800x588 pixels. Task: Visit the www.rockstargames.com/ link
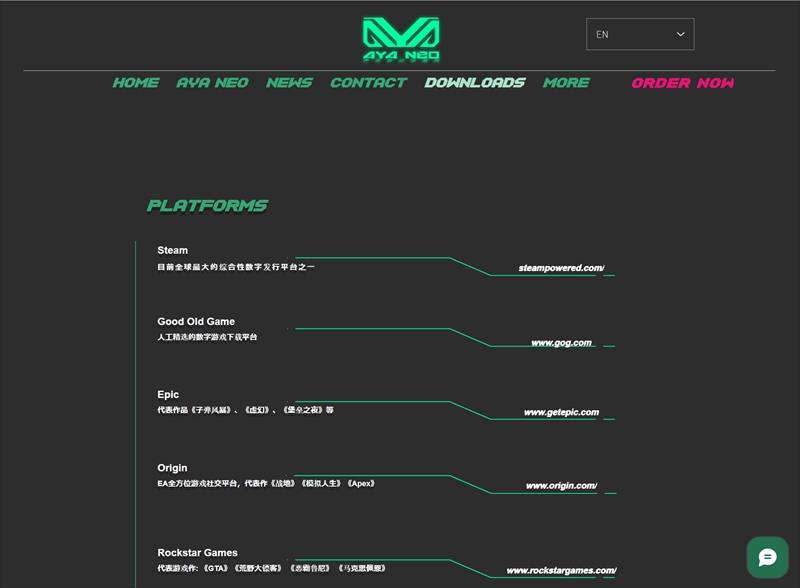pos(561,570)
